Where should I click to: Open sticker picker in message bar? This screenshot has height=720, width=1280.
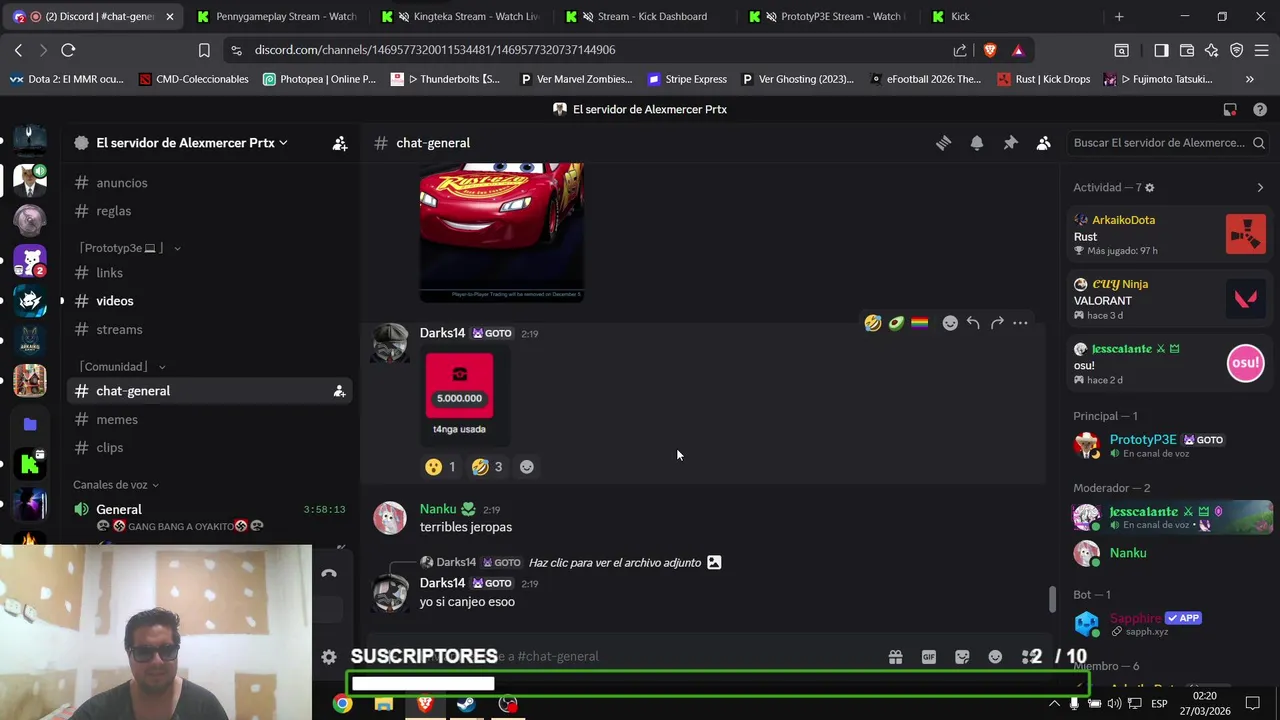click(962, 657)
